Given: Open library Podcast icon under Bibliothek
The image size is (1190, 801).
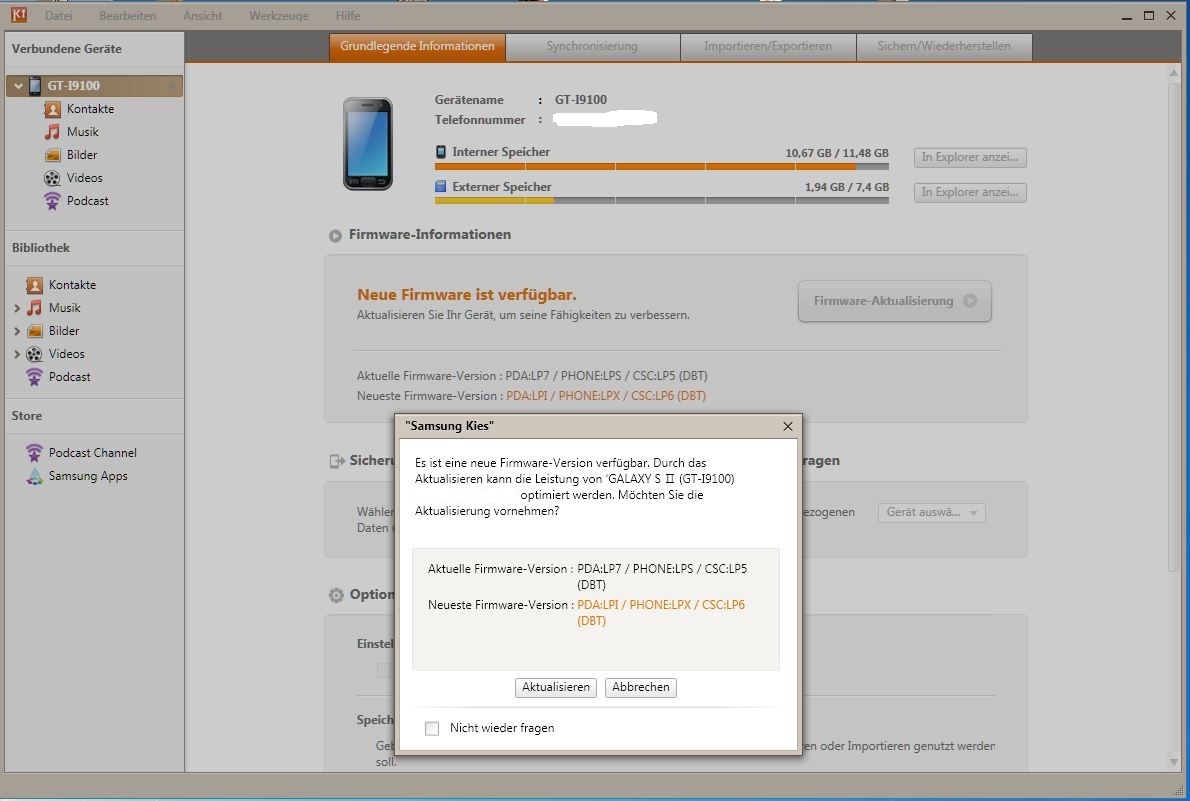Looking at the screenshot, I should tap(34, 377).
